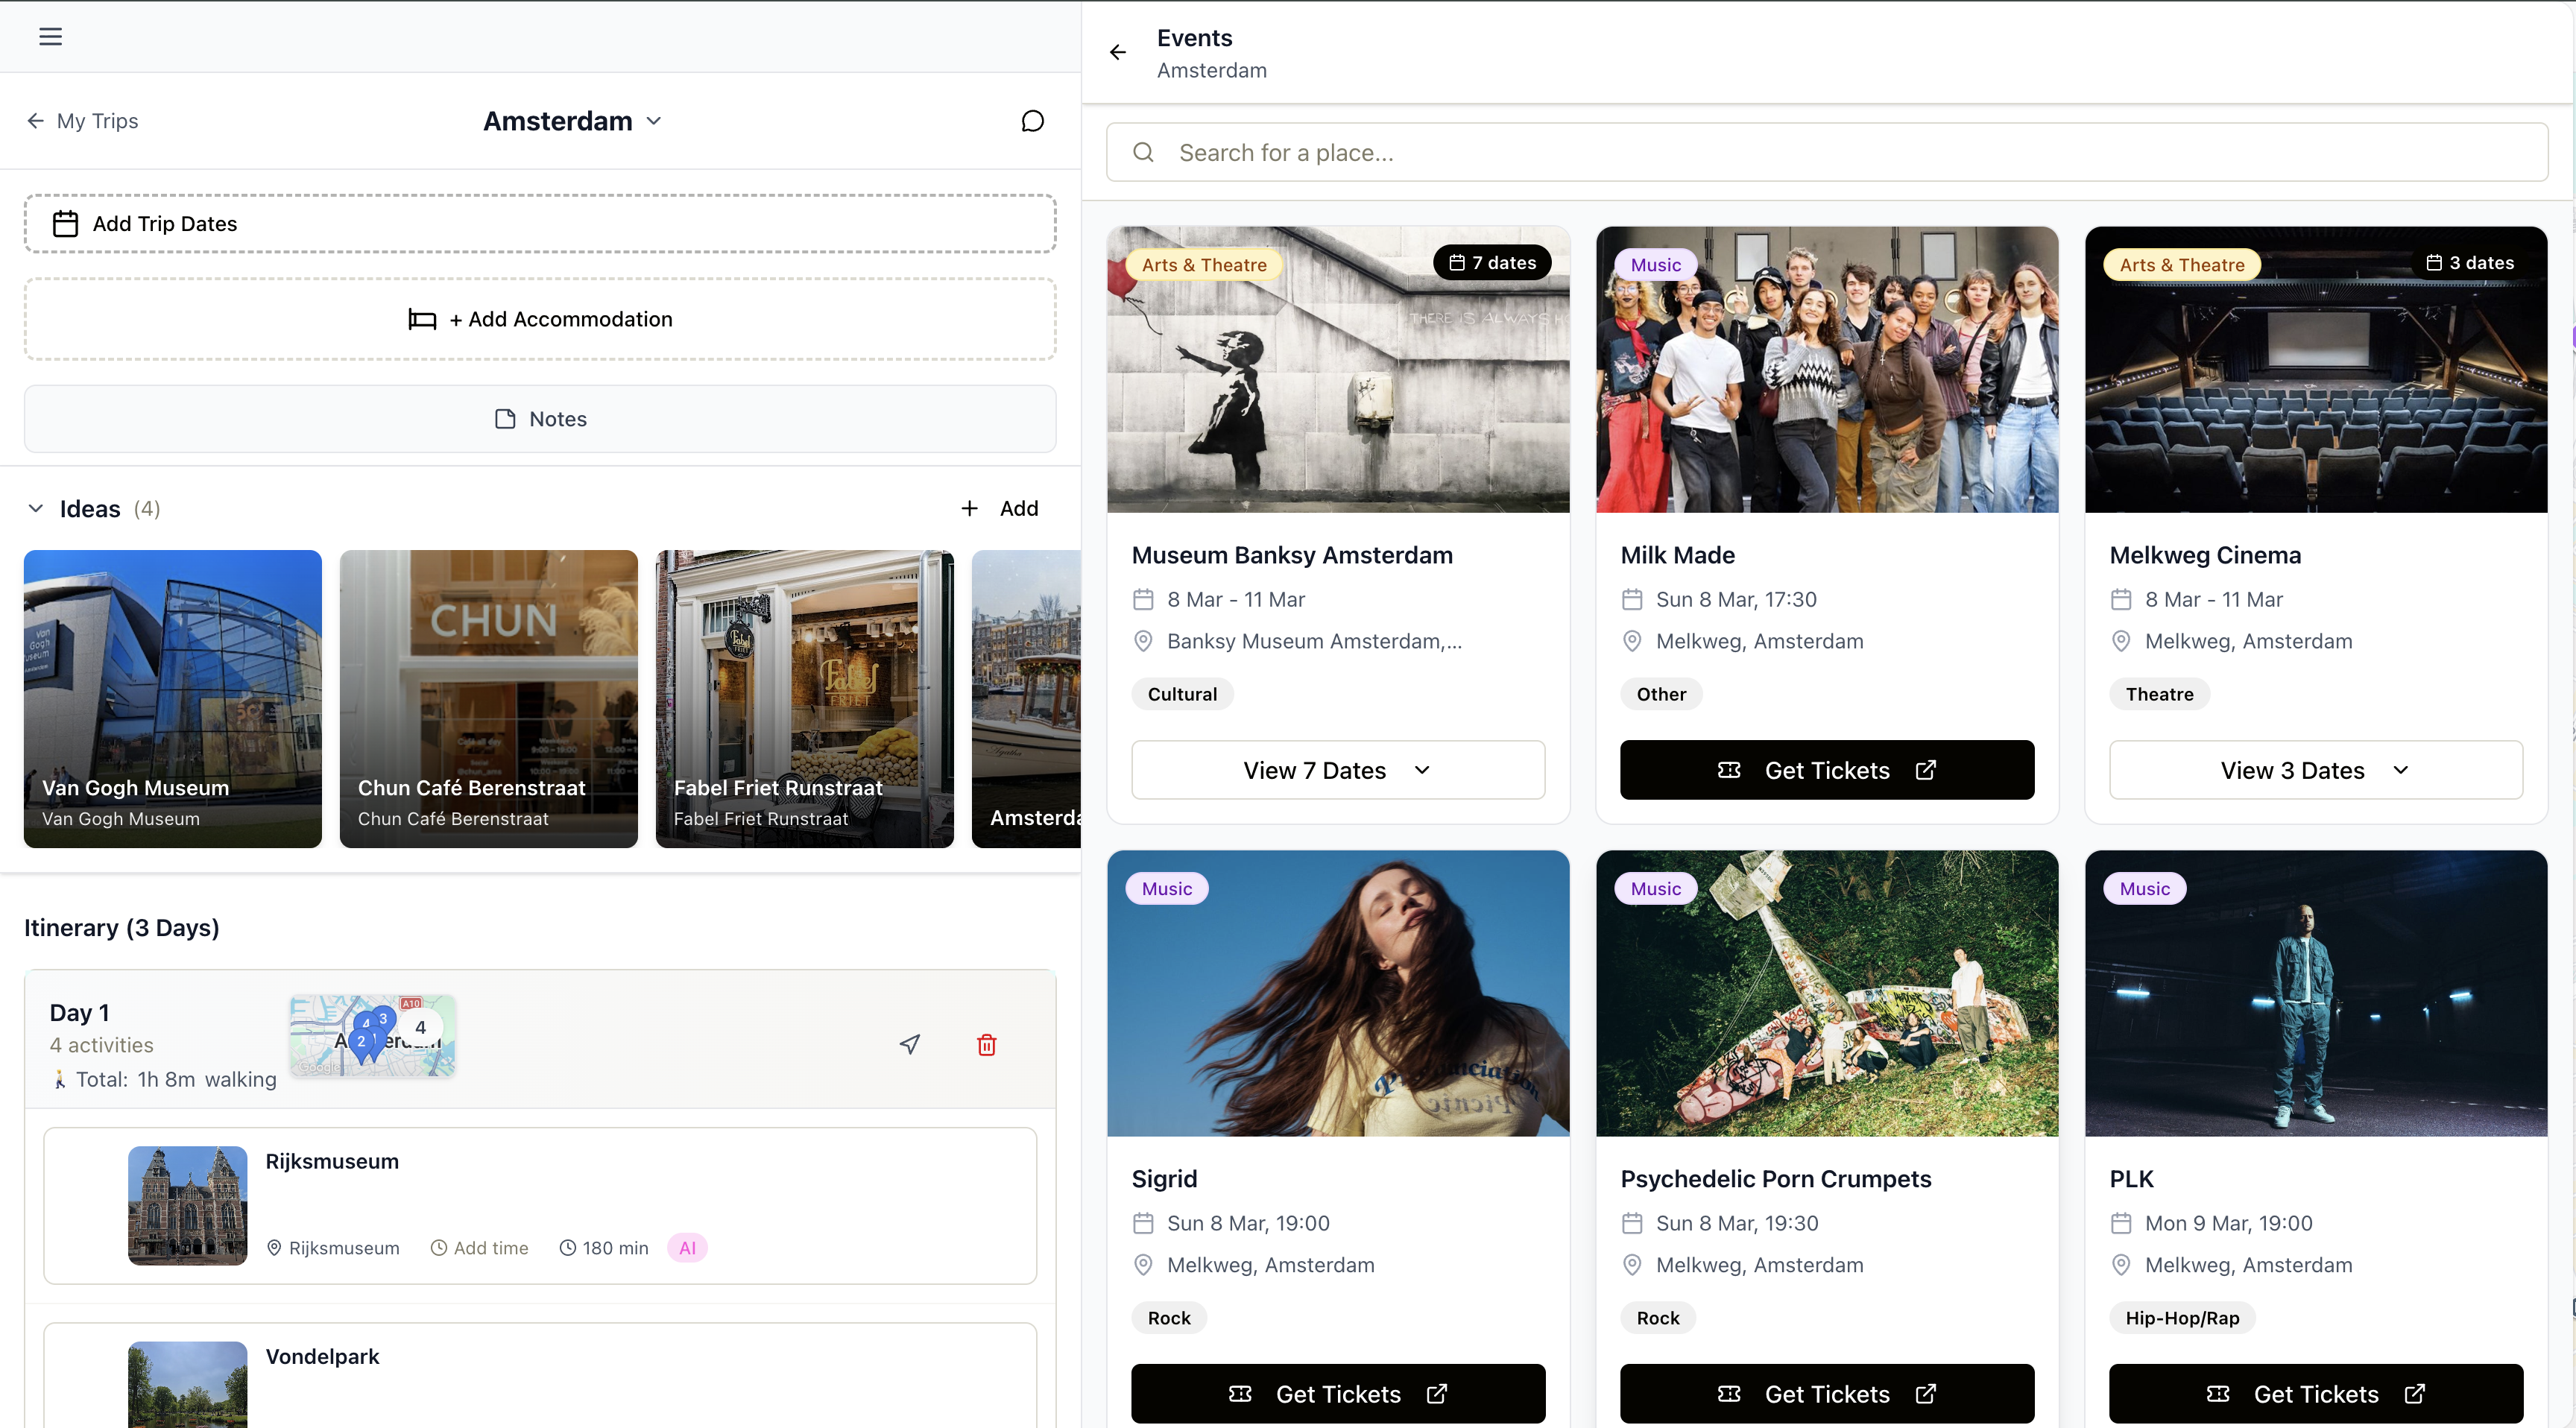Open the hamburger navigation menu
Screen dimensions: 2576x1428
(51, 37)
